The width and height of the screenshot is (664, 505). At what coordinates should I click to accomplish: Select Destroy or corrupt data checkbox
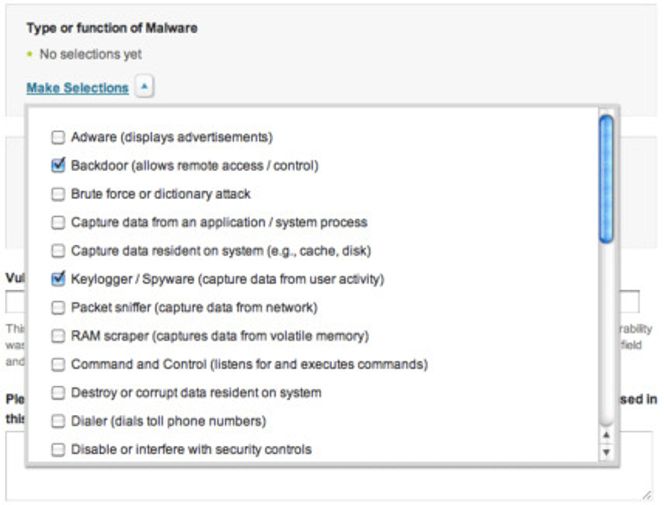click(58, 393)
